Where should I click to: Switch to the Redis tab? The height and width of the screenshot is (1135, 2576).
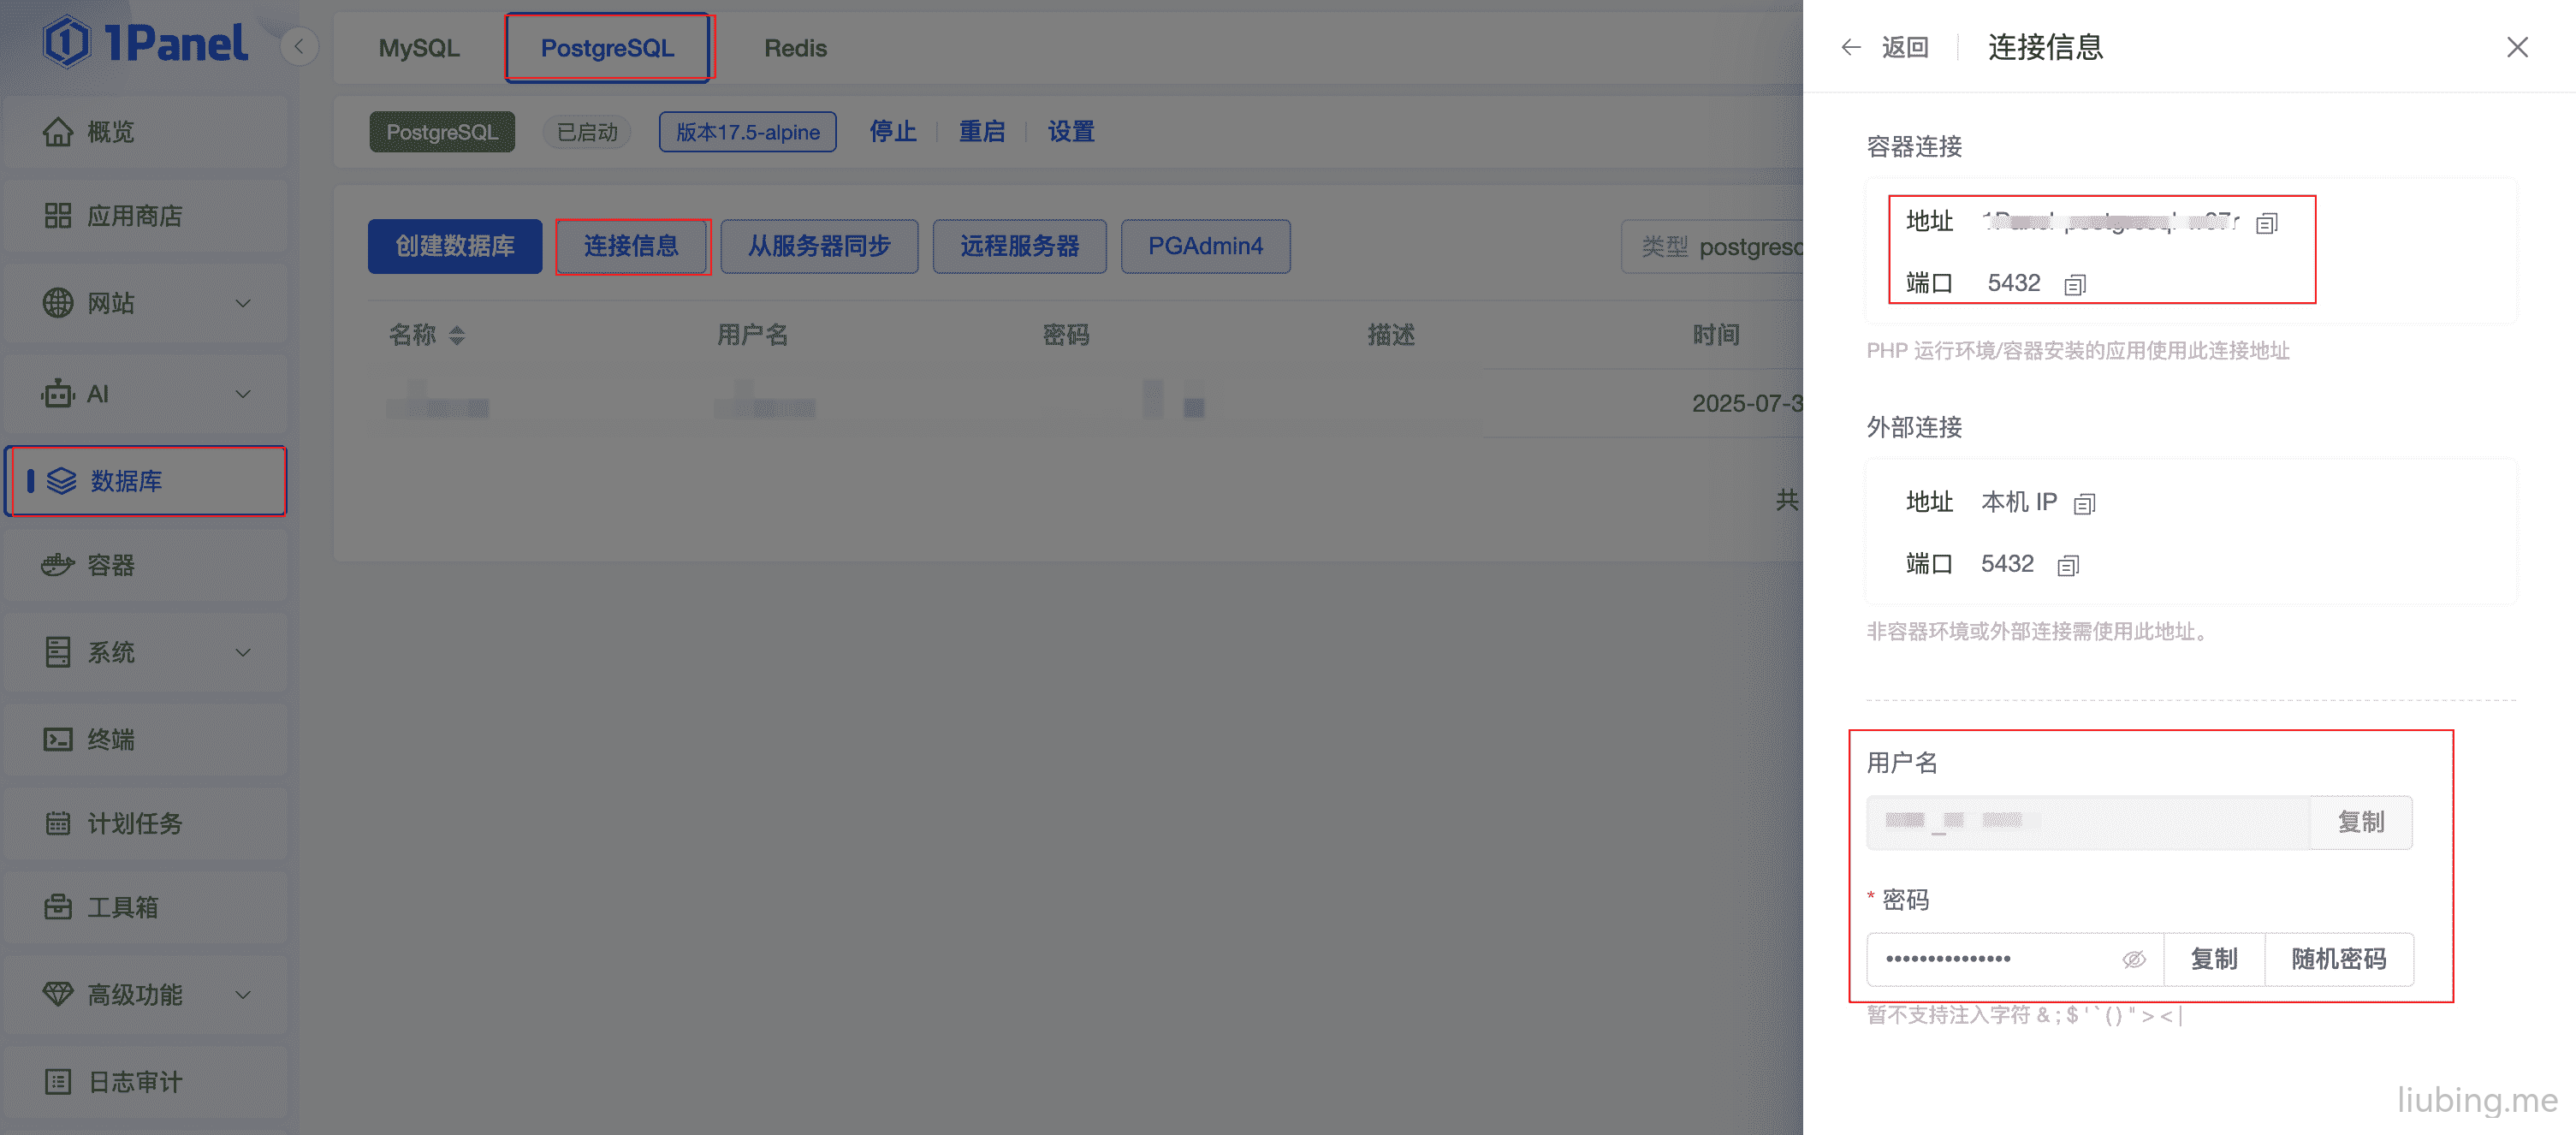(x=795, y=48)
